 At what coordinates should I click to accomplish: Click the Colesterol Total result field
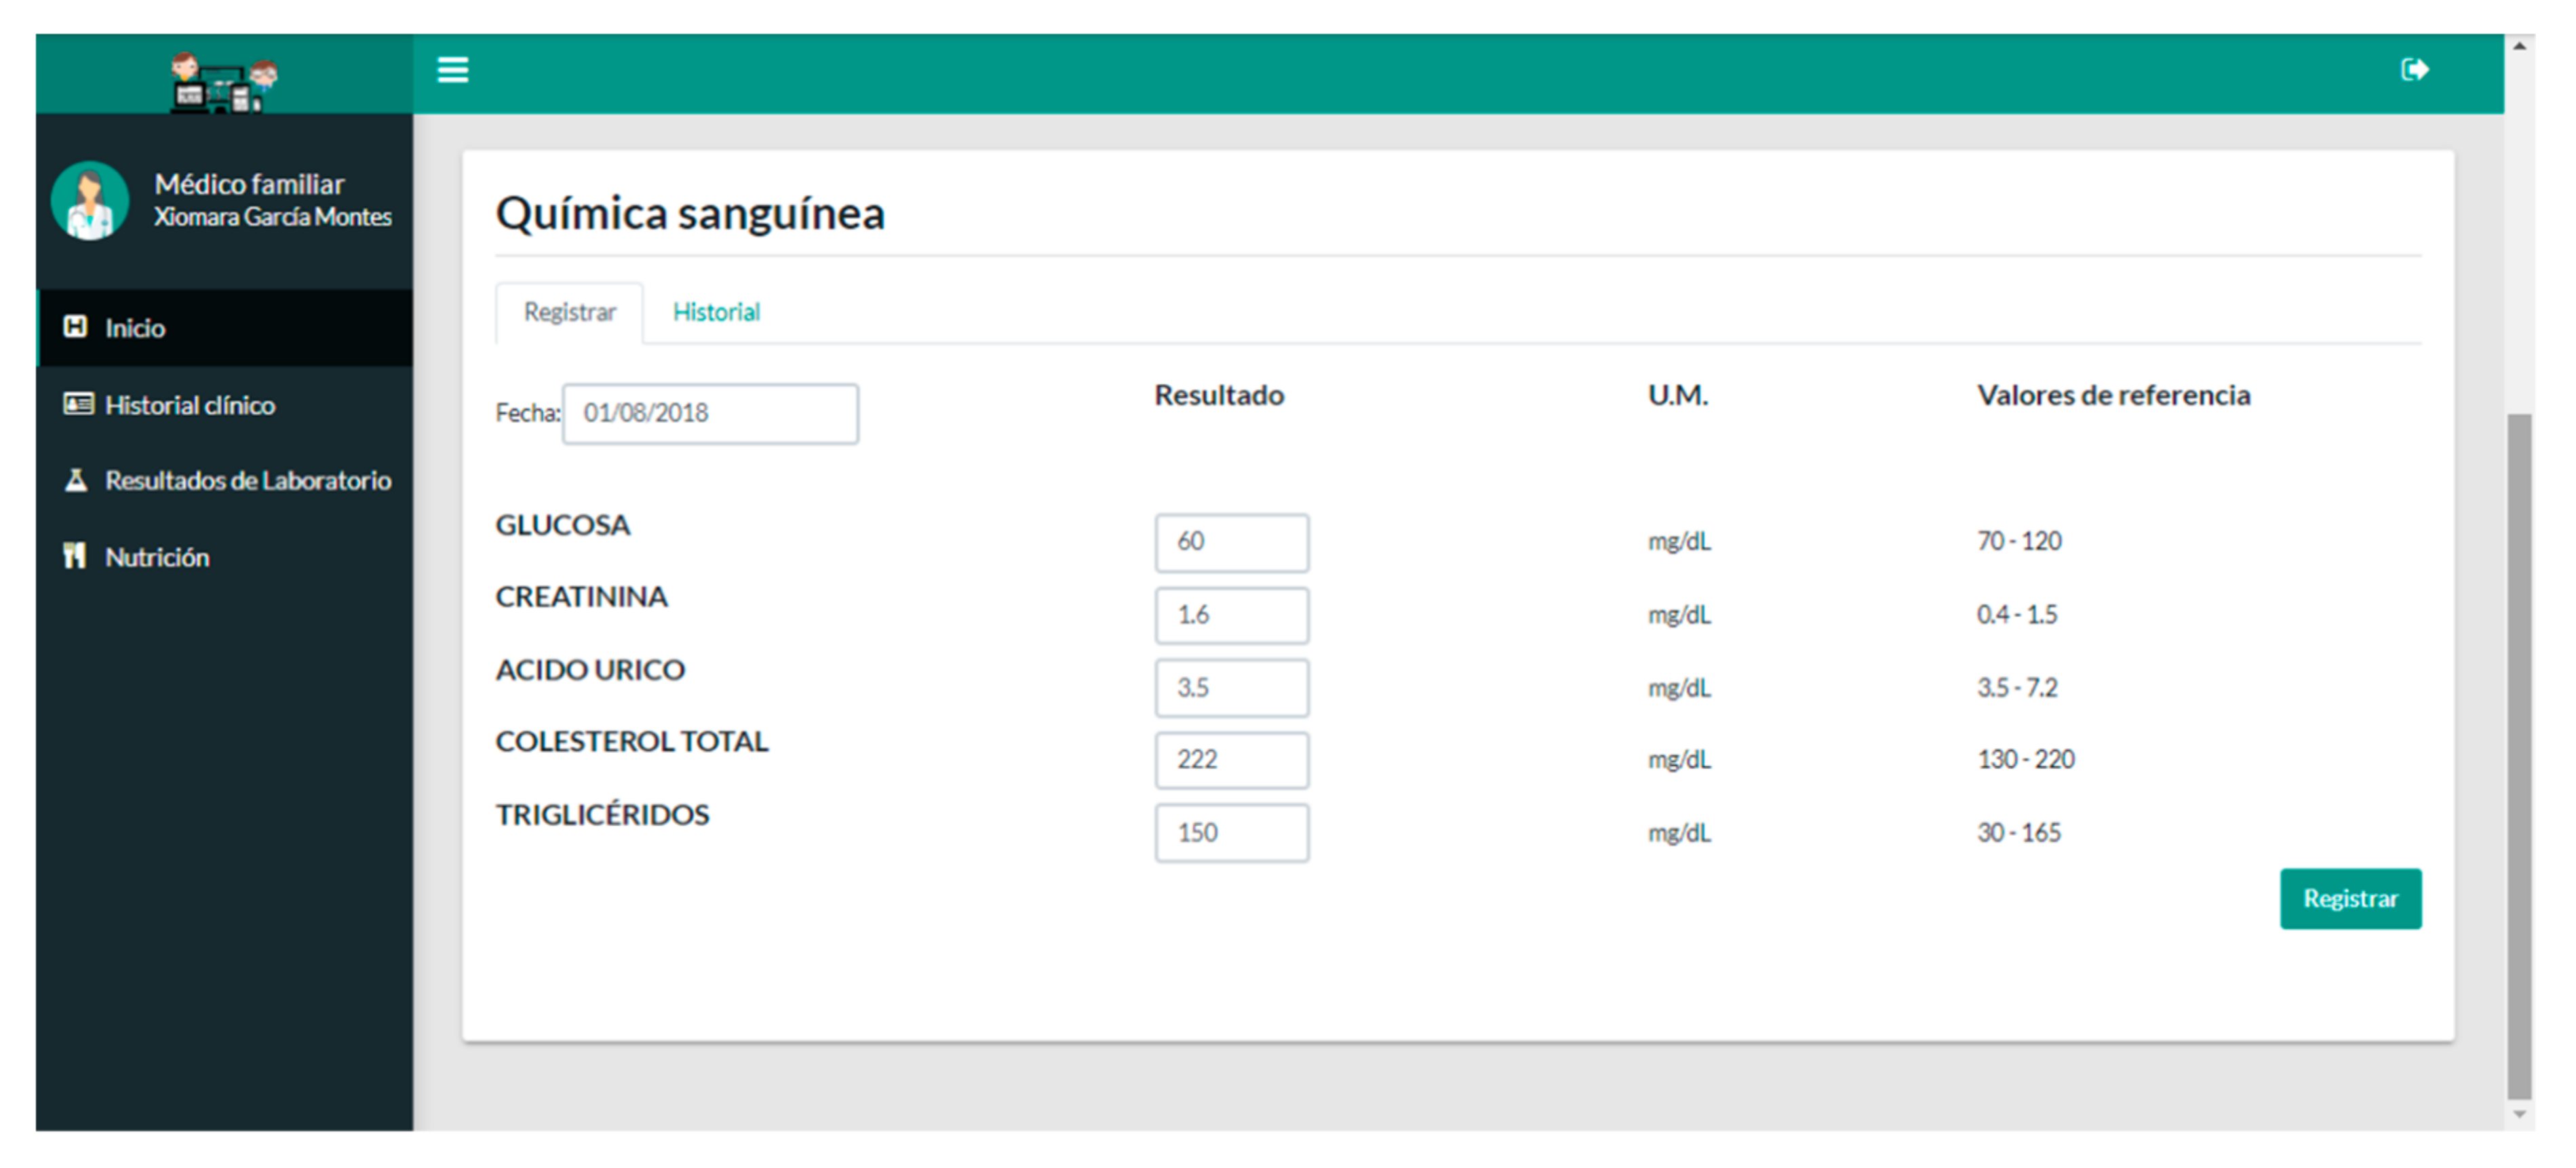tap(1231, 760)
